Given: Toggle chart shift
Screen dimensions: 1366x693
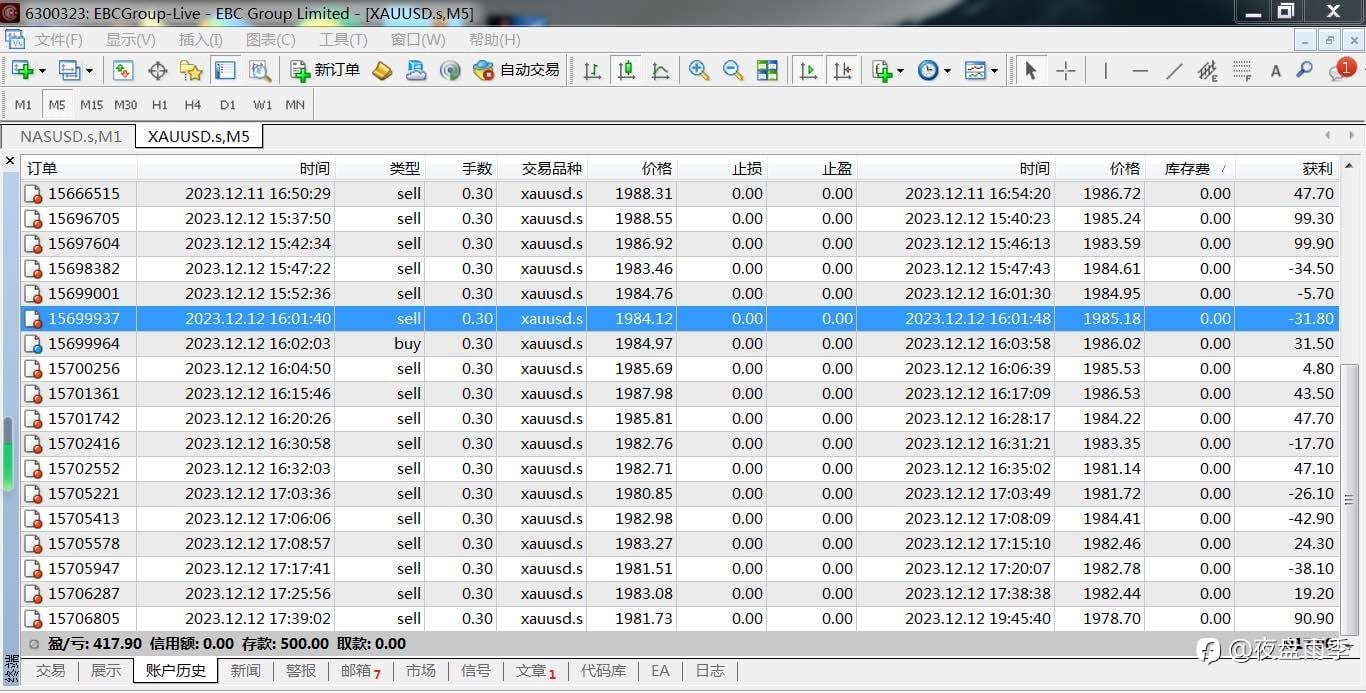Looking at the screenshot, I should click(843, 70).
